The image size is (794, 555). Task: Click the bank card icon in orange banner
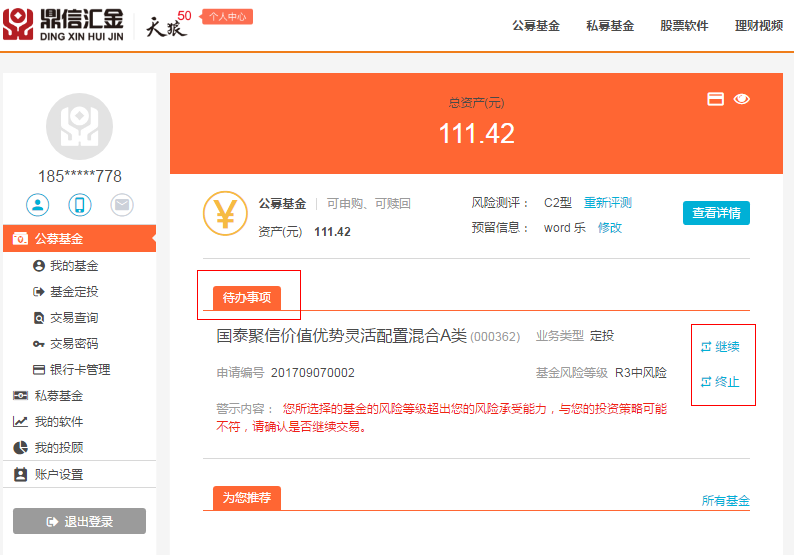[715, 99]
